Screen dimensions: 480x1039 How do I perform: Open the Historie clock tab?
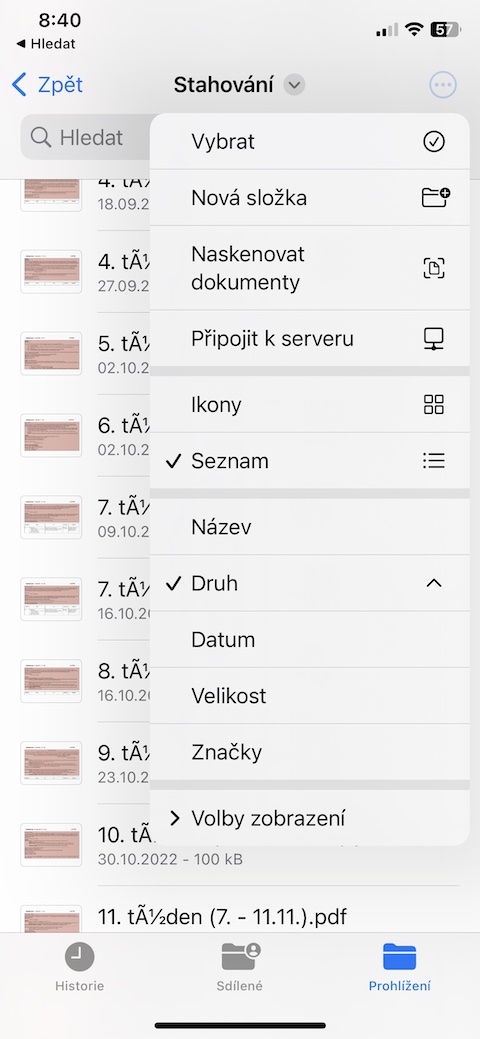coord(80,967)
